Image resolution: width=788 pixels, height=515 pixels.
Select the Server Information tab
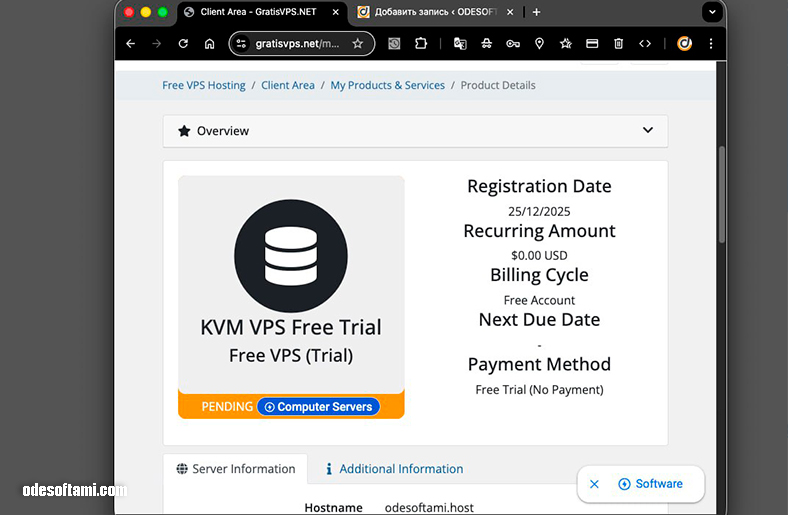pyautogui.click(x=235, y=469)
